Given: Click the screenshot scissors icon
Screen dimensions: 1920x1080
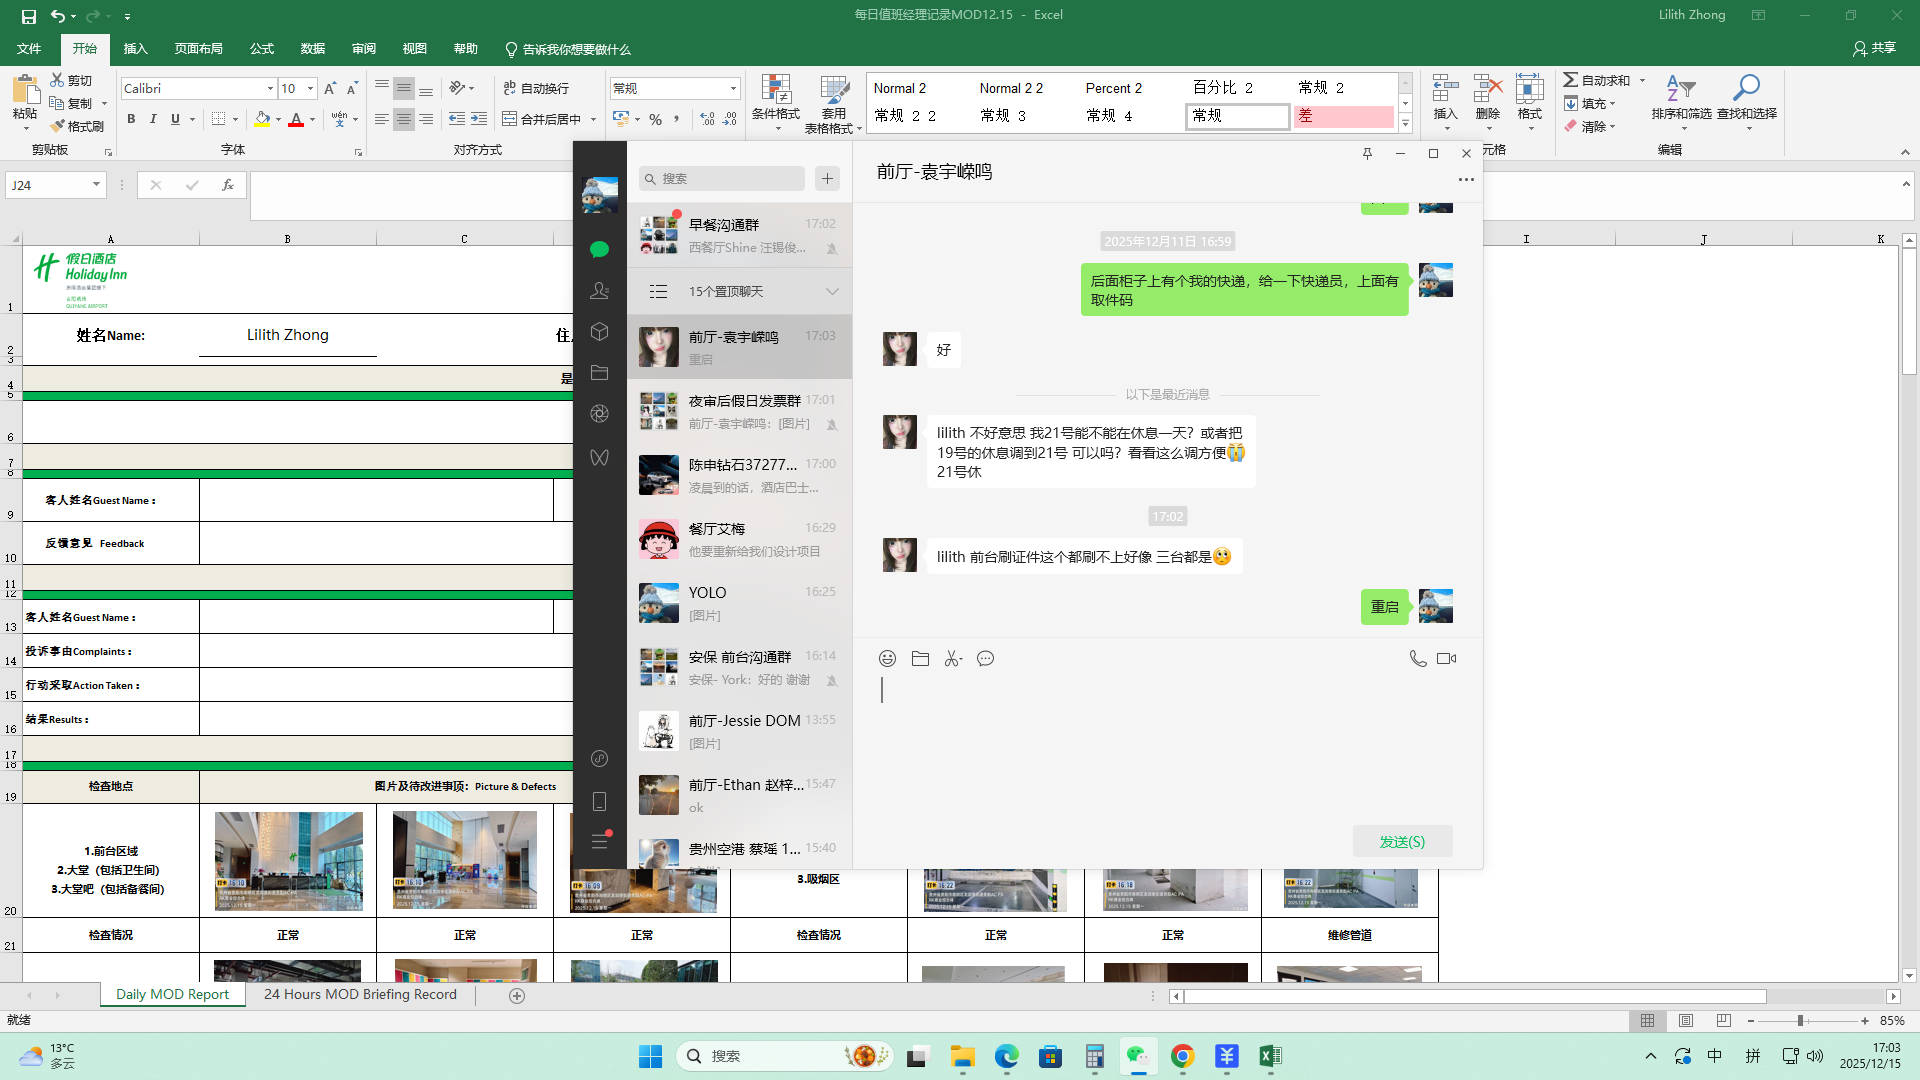Looking at the screenshot, I should 952,659.
